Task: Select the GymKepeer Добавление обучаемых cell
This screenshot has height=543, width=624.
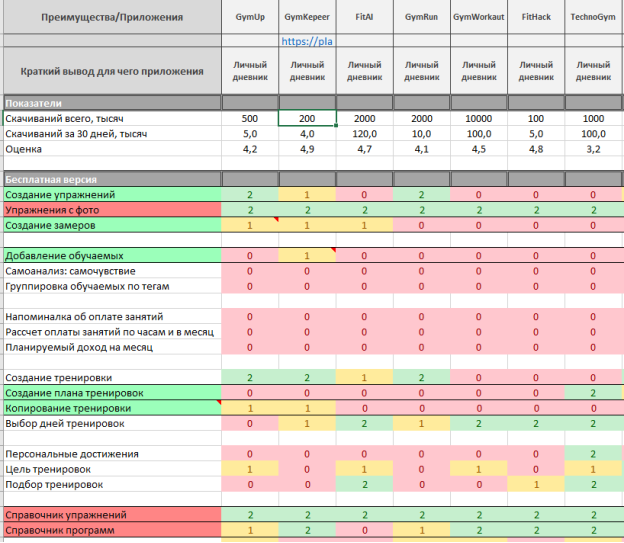Action: coord(307,256)
